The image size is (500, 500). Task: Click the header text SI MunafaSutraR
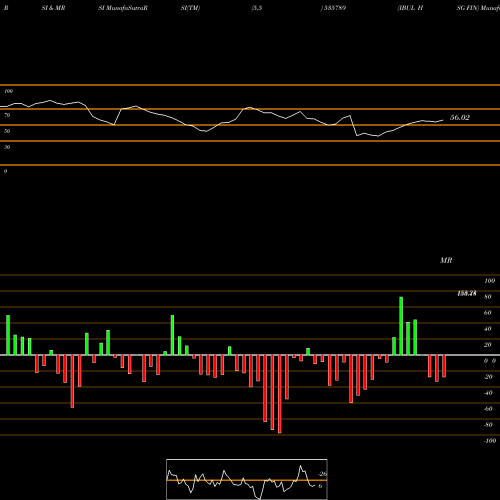(123, 8)
